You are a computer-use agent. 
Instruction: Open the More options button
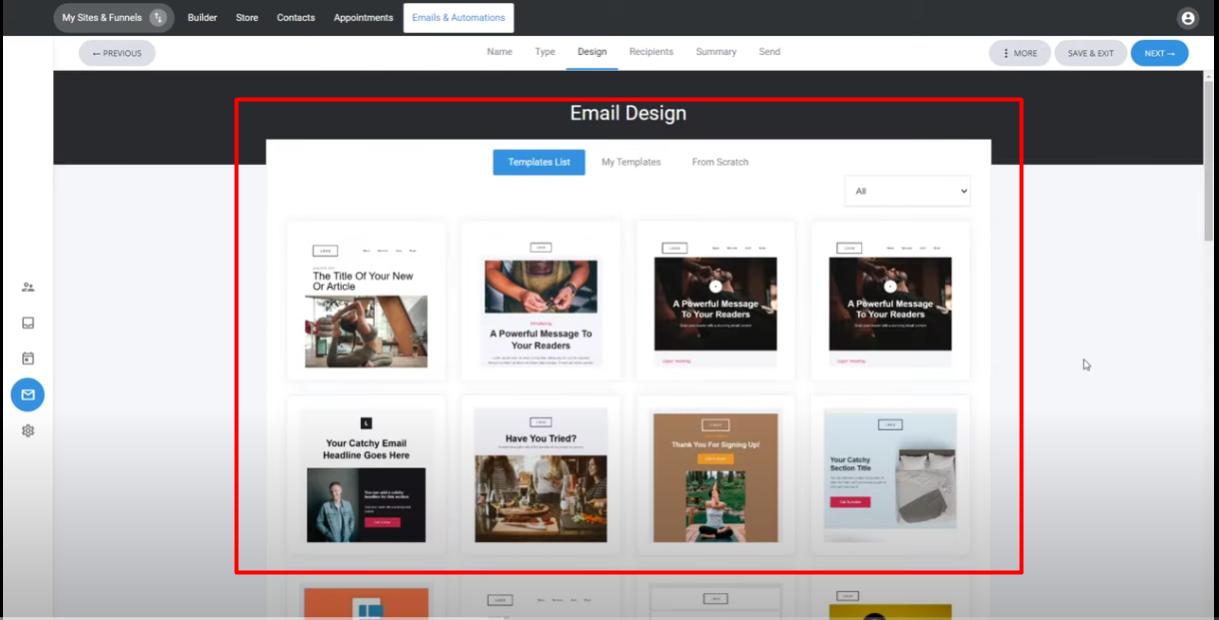click(1020, 53)
